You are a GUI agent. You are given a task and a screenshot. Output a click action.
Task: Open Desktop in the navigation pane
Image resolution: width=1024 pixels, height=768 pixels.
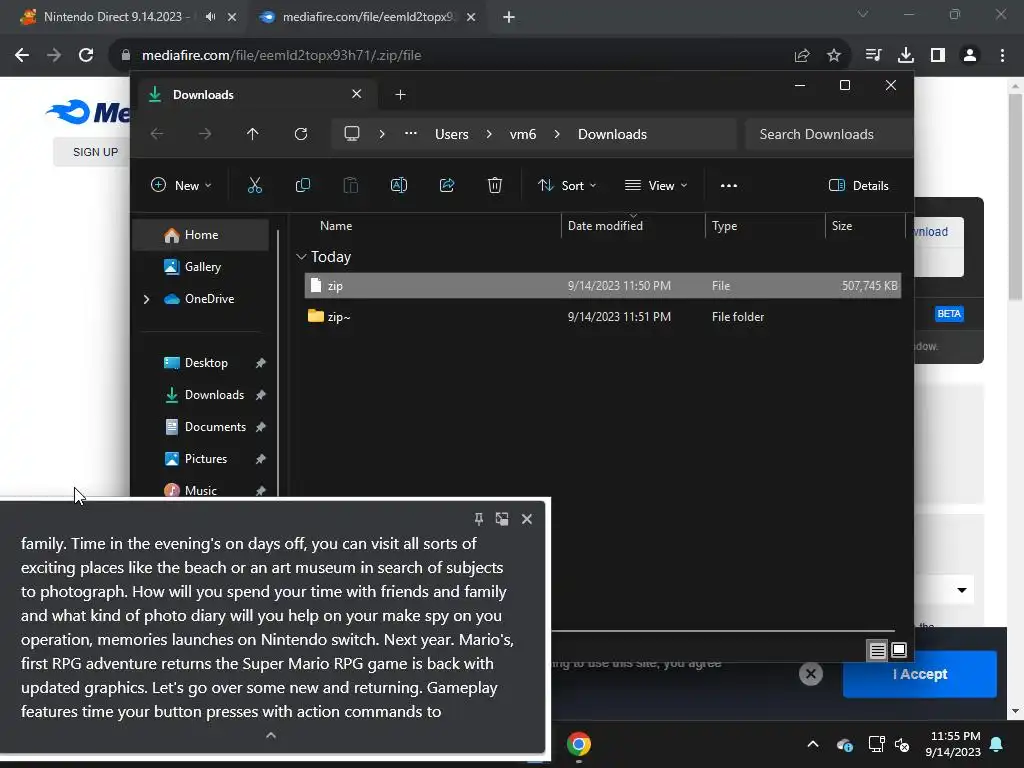[x=206, y=362]
